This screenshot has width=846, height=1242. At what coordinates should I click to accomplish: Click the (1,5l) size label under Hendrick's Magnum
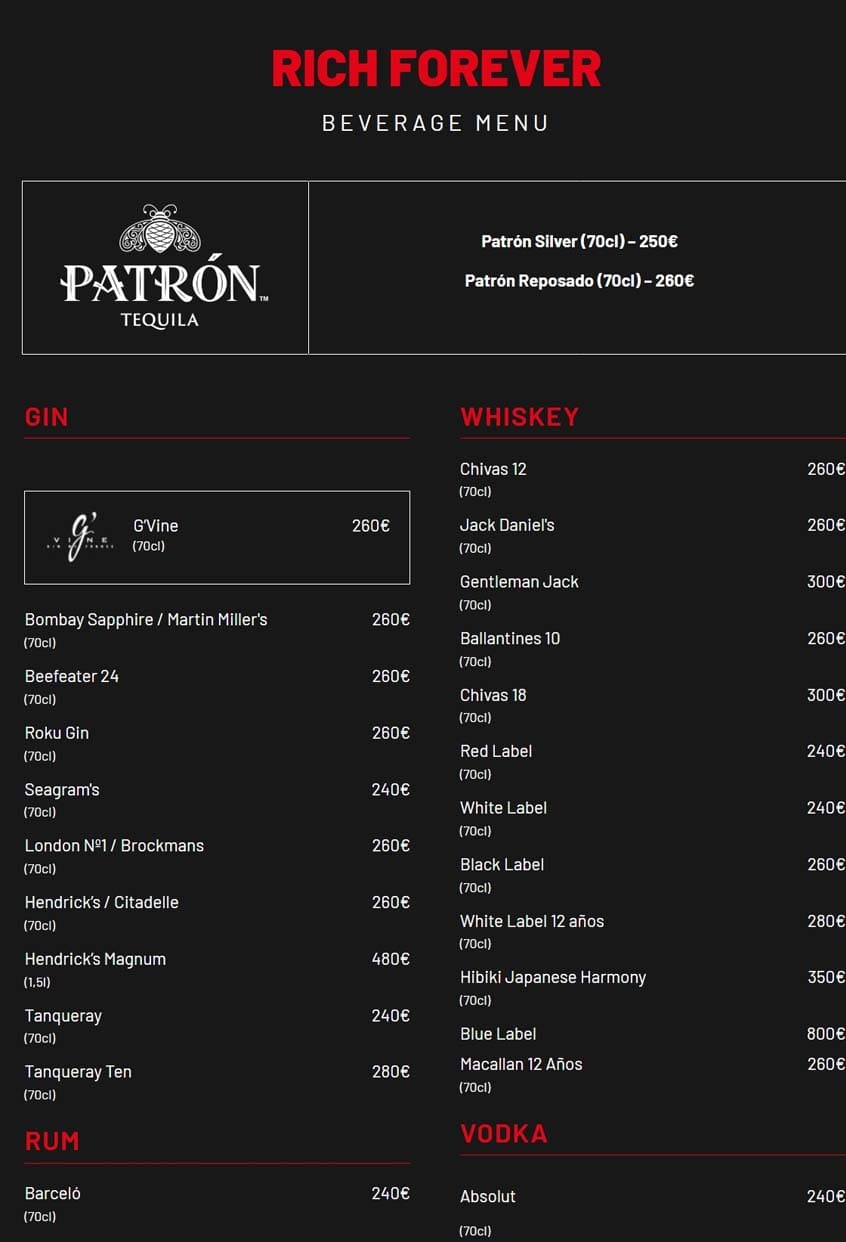tap(37, 983)
